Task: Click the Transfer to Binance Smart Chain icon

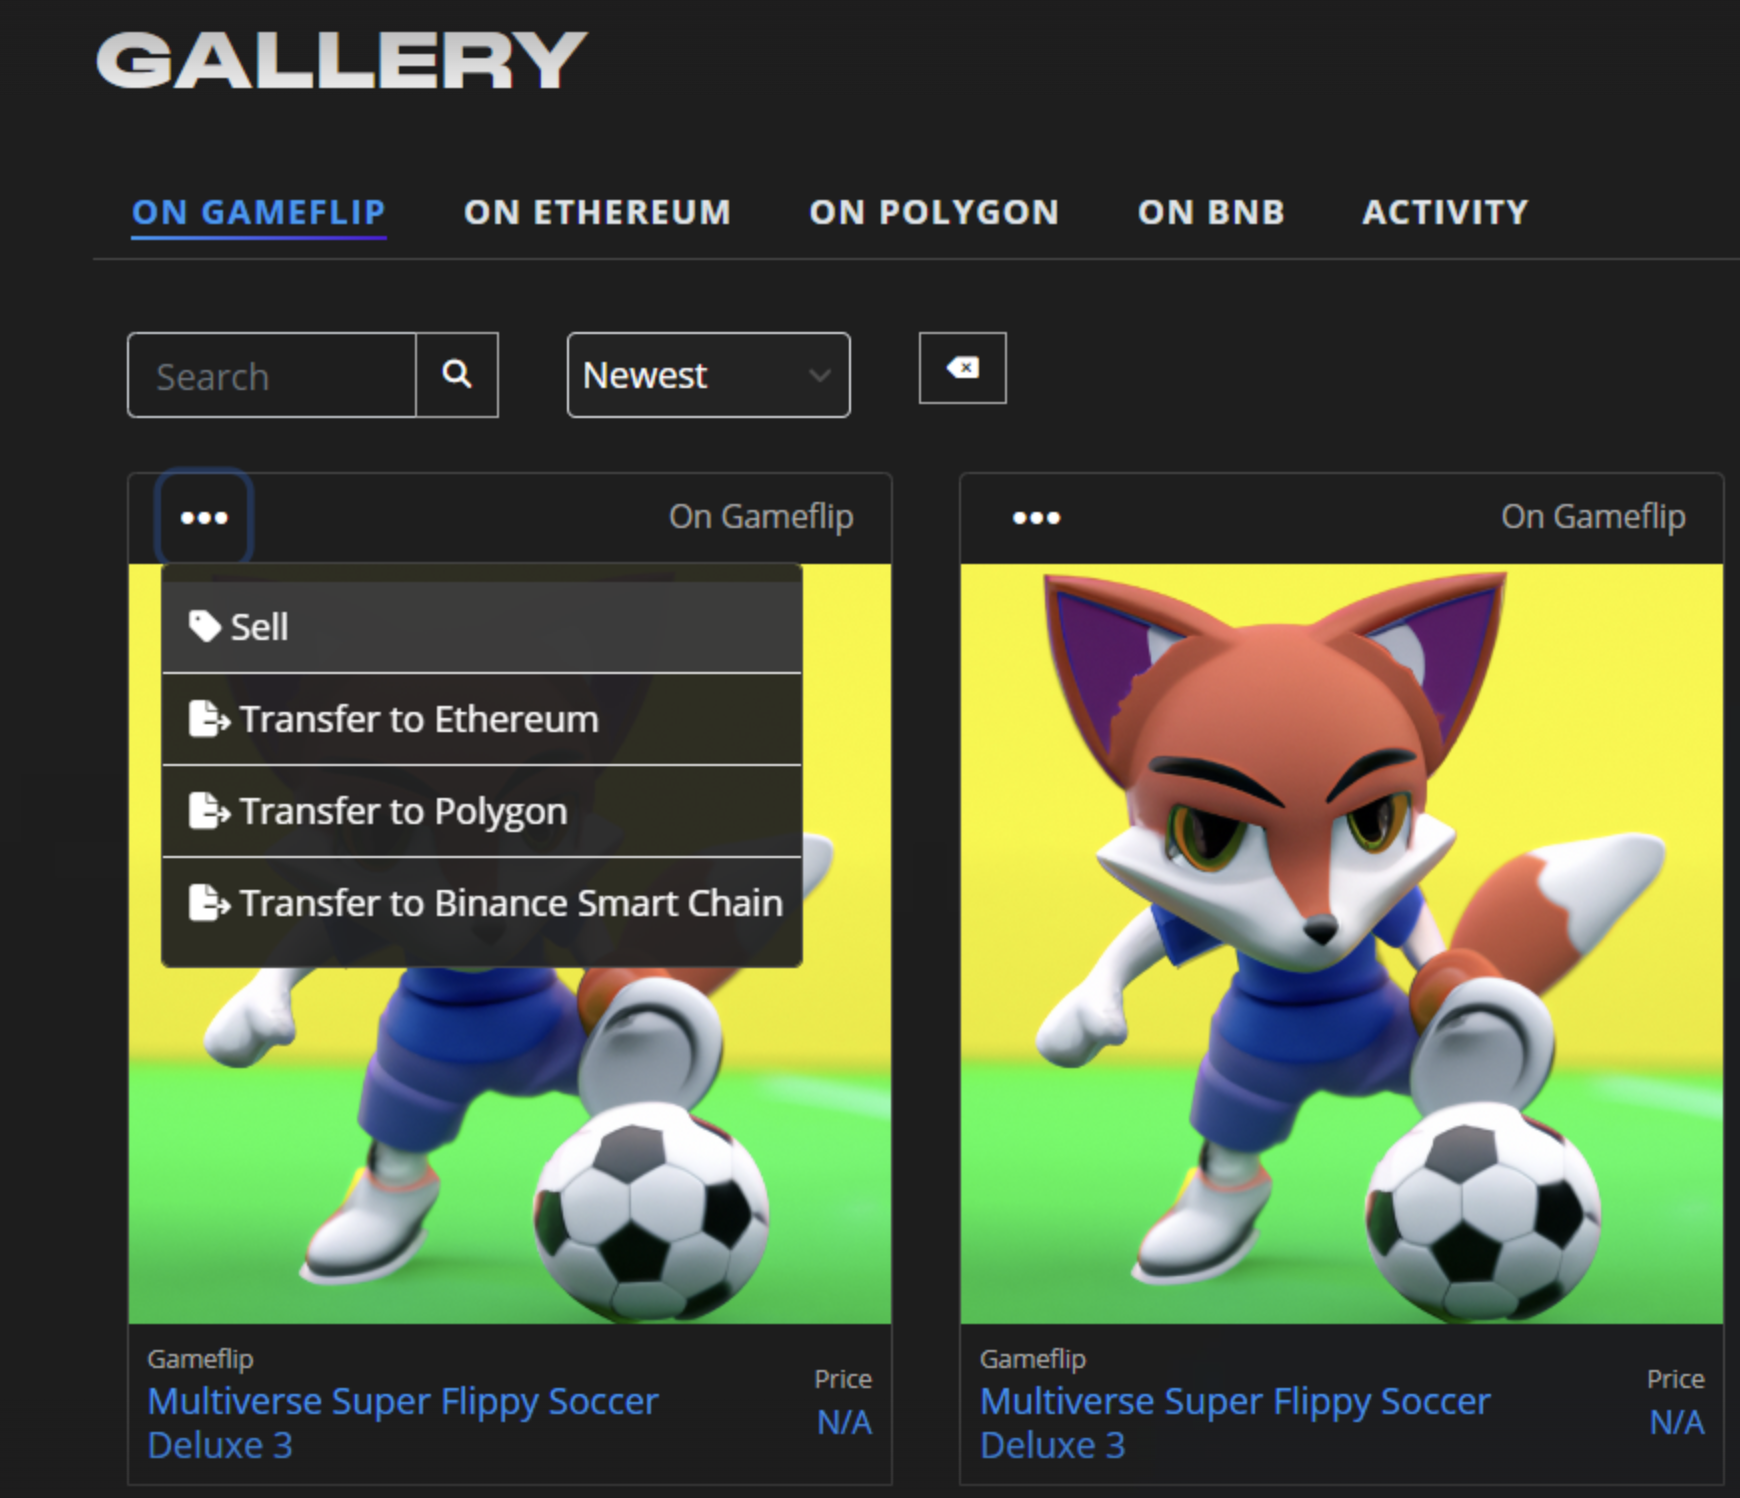Action: point(209,903)
